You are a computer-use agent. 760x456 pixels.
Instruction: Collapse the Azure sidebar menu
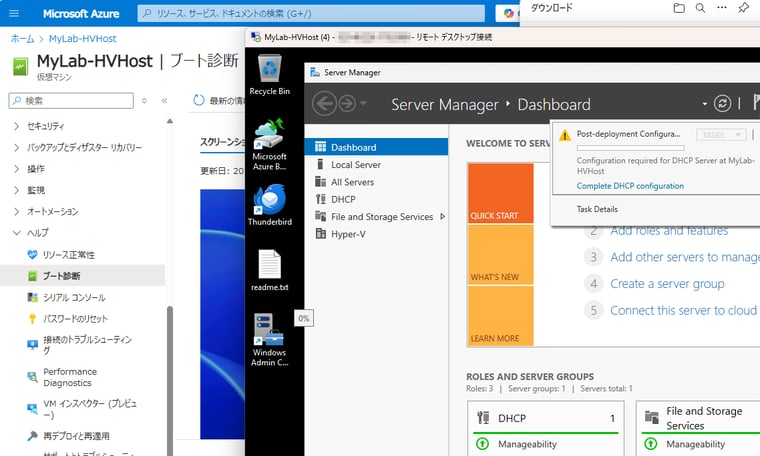pyautogui.click(x=164, y=101)
